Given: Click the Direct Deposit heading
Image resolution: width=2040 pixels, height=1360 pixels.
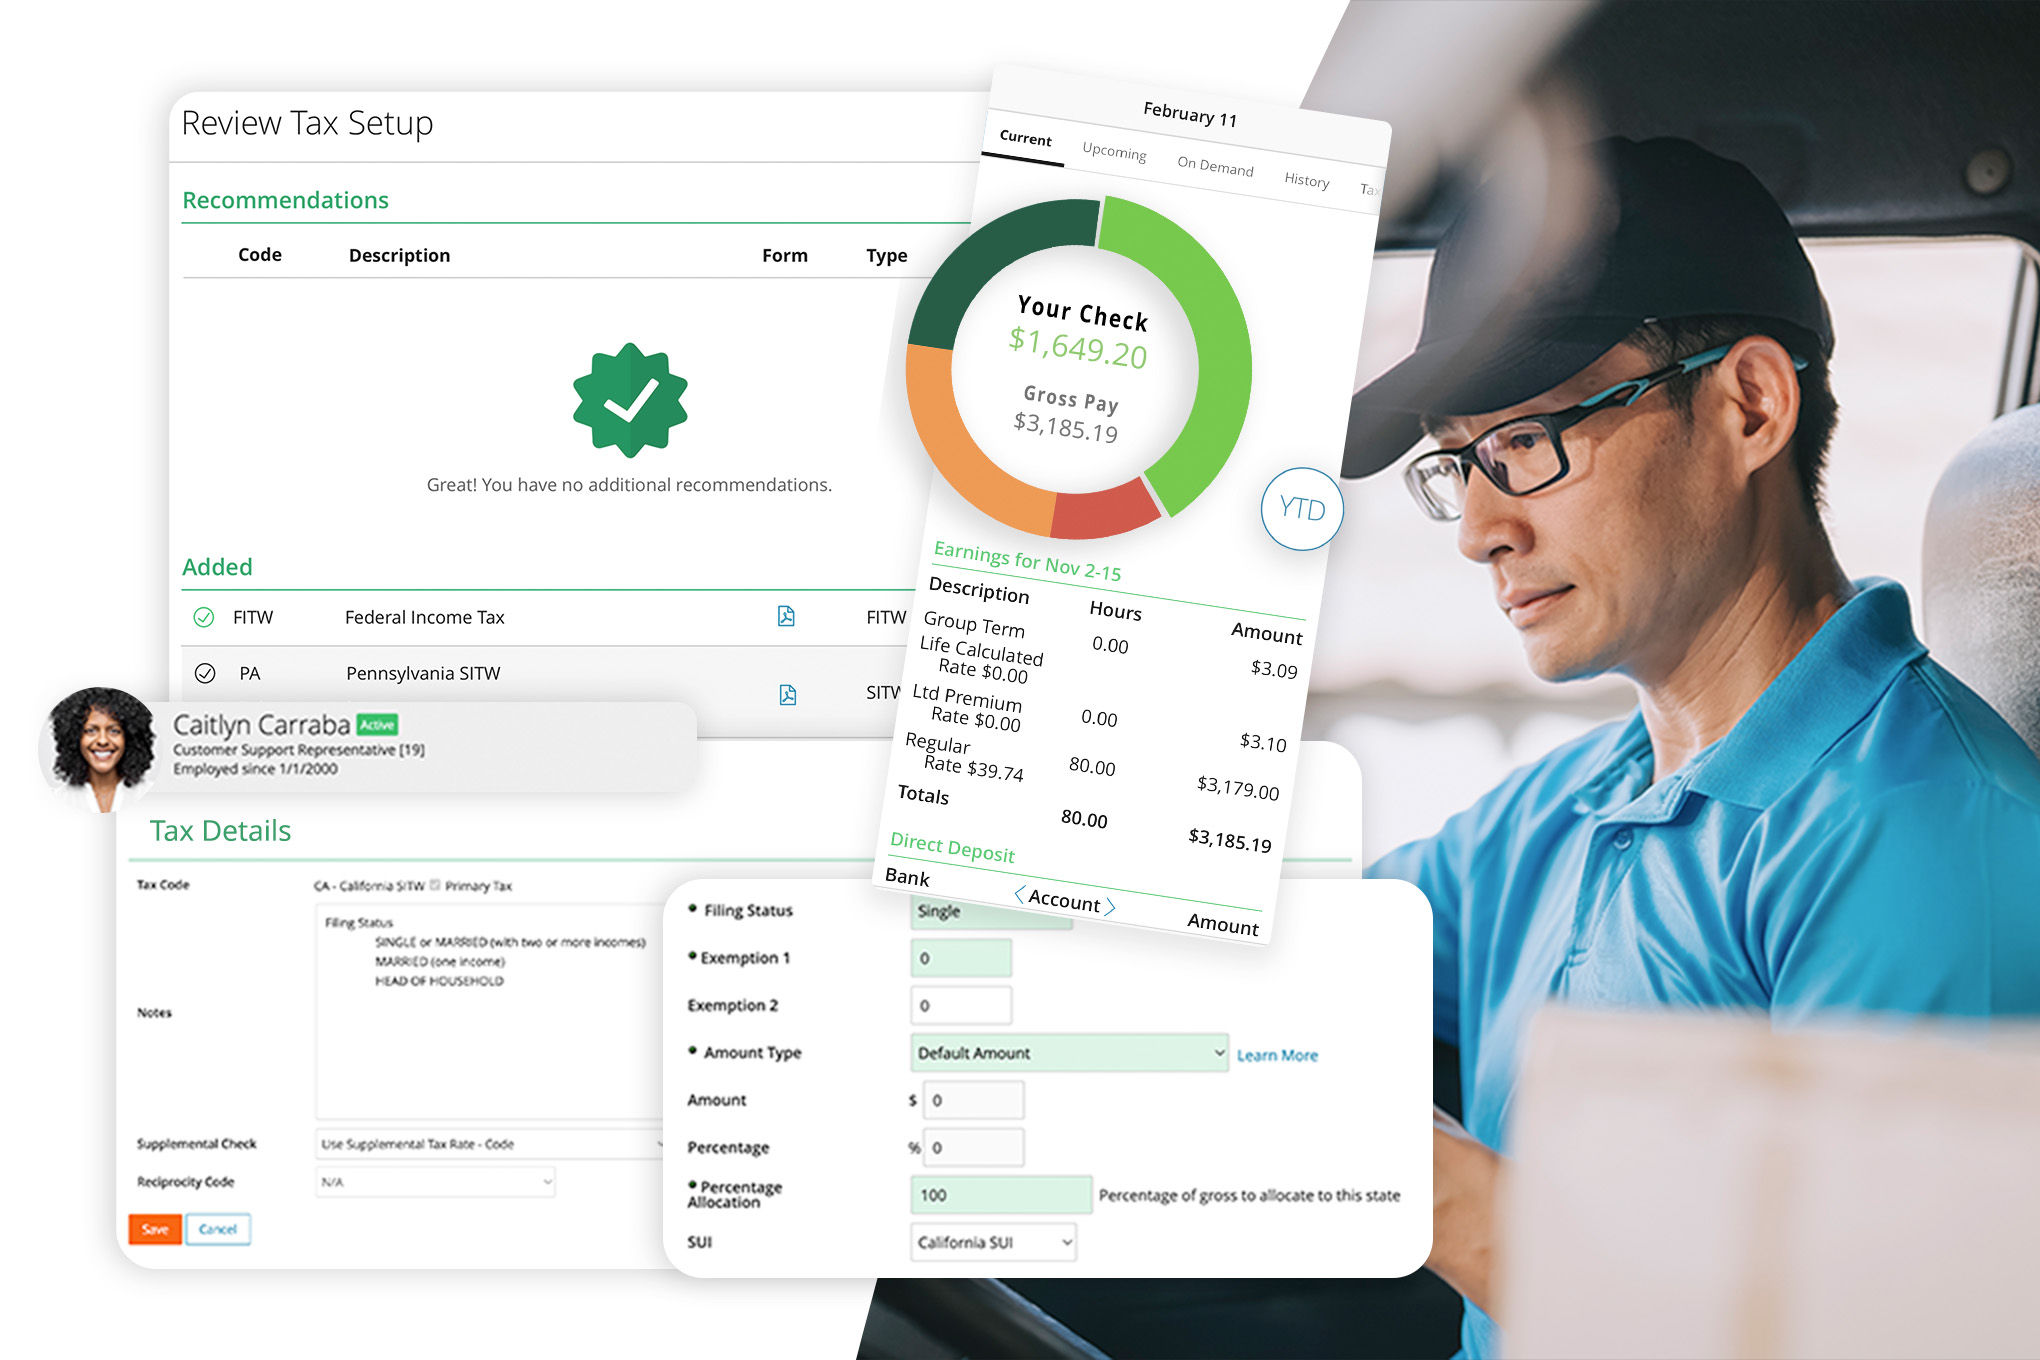Looking at the screenshot, I should (952, 848).
